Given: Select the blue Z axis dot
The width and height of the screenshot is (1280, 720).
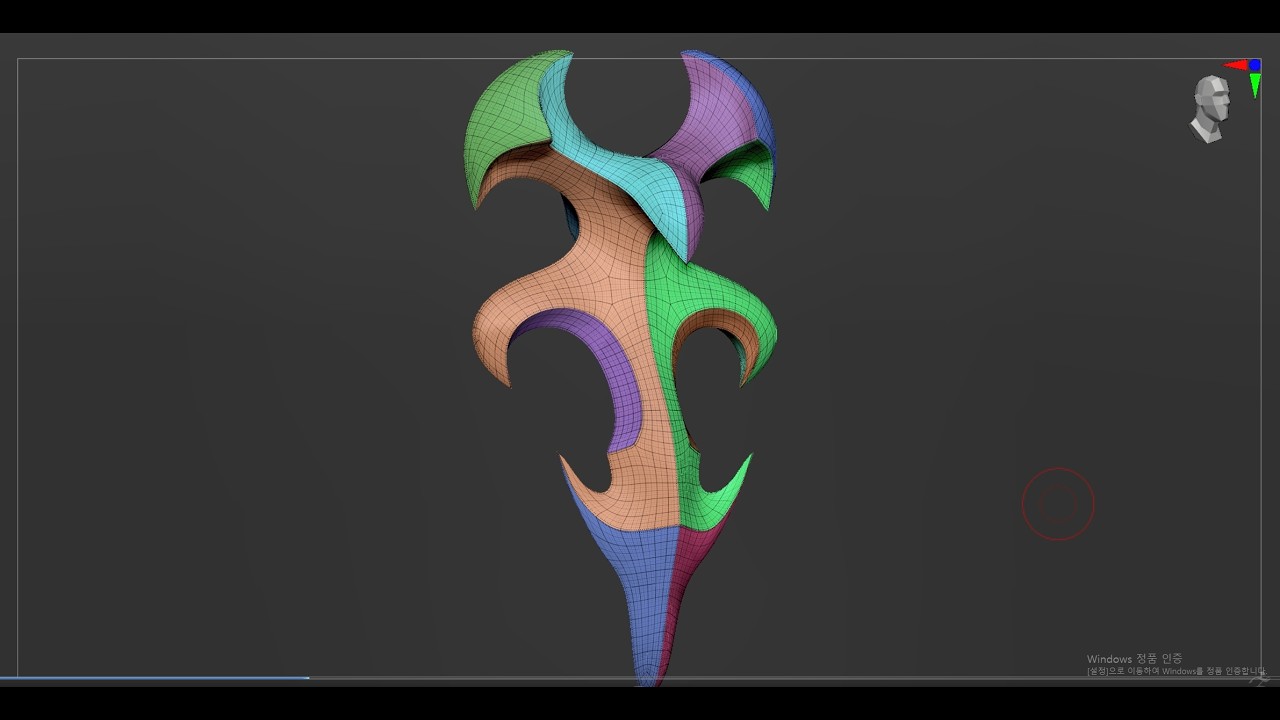Looking at the screenshot, I should coord(1255,65).
